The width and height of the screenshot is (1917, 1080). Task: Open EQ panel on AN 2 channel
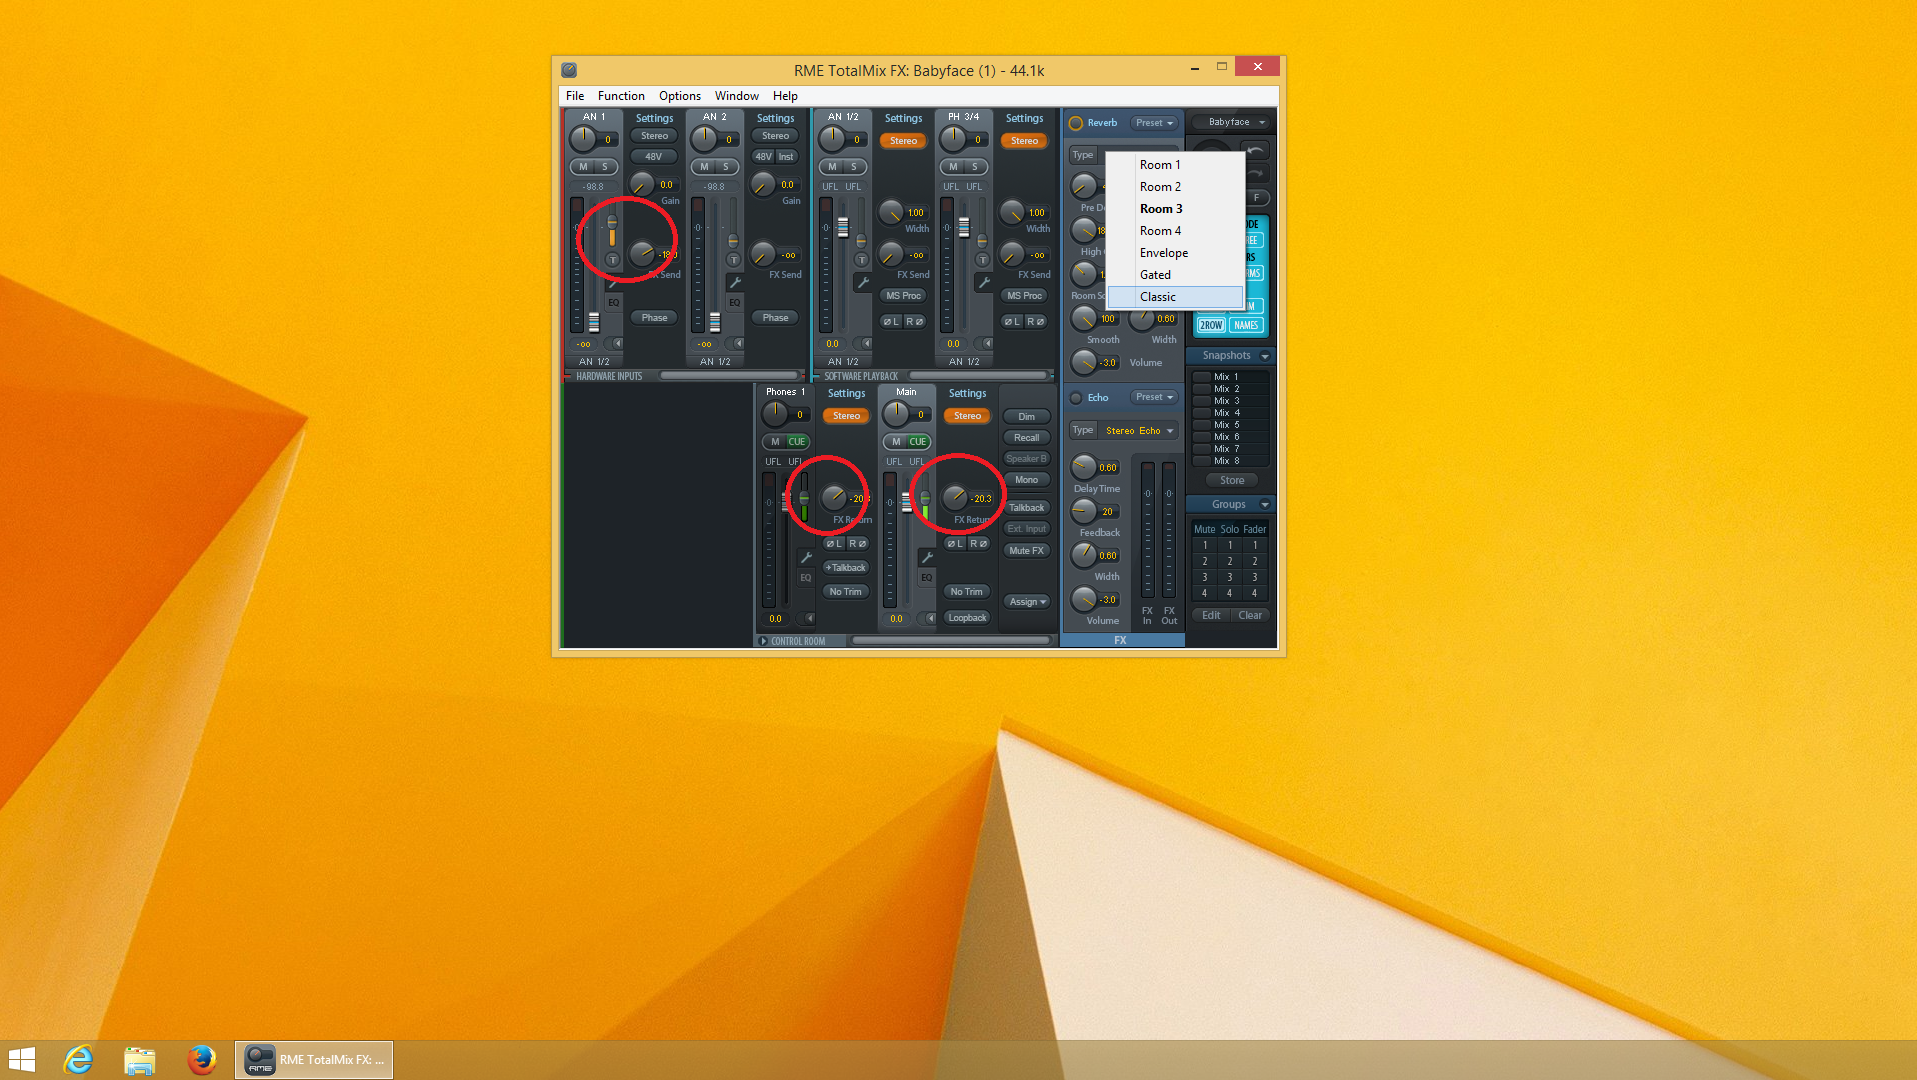(735, 302)
